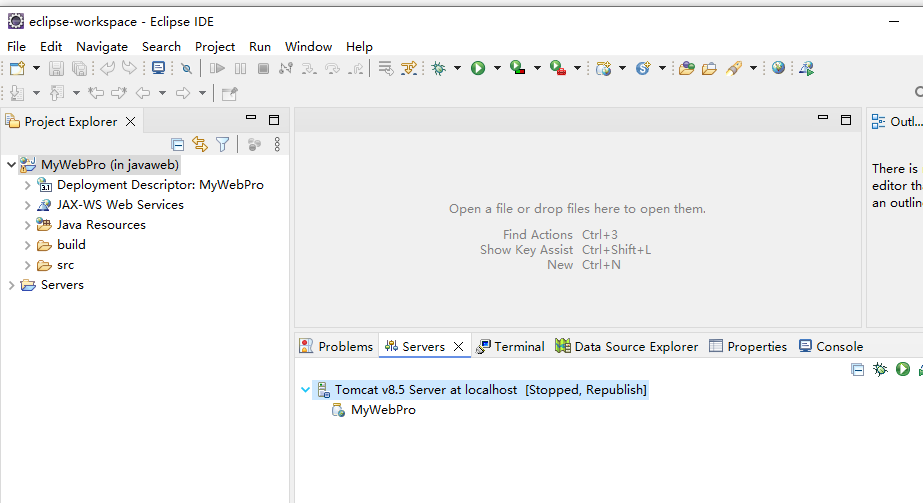Expand Deployment Descriptor: MyWebPro node
Image resolution: width=923 pixels, height=503 pixels.
click(x=27, y=185)
